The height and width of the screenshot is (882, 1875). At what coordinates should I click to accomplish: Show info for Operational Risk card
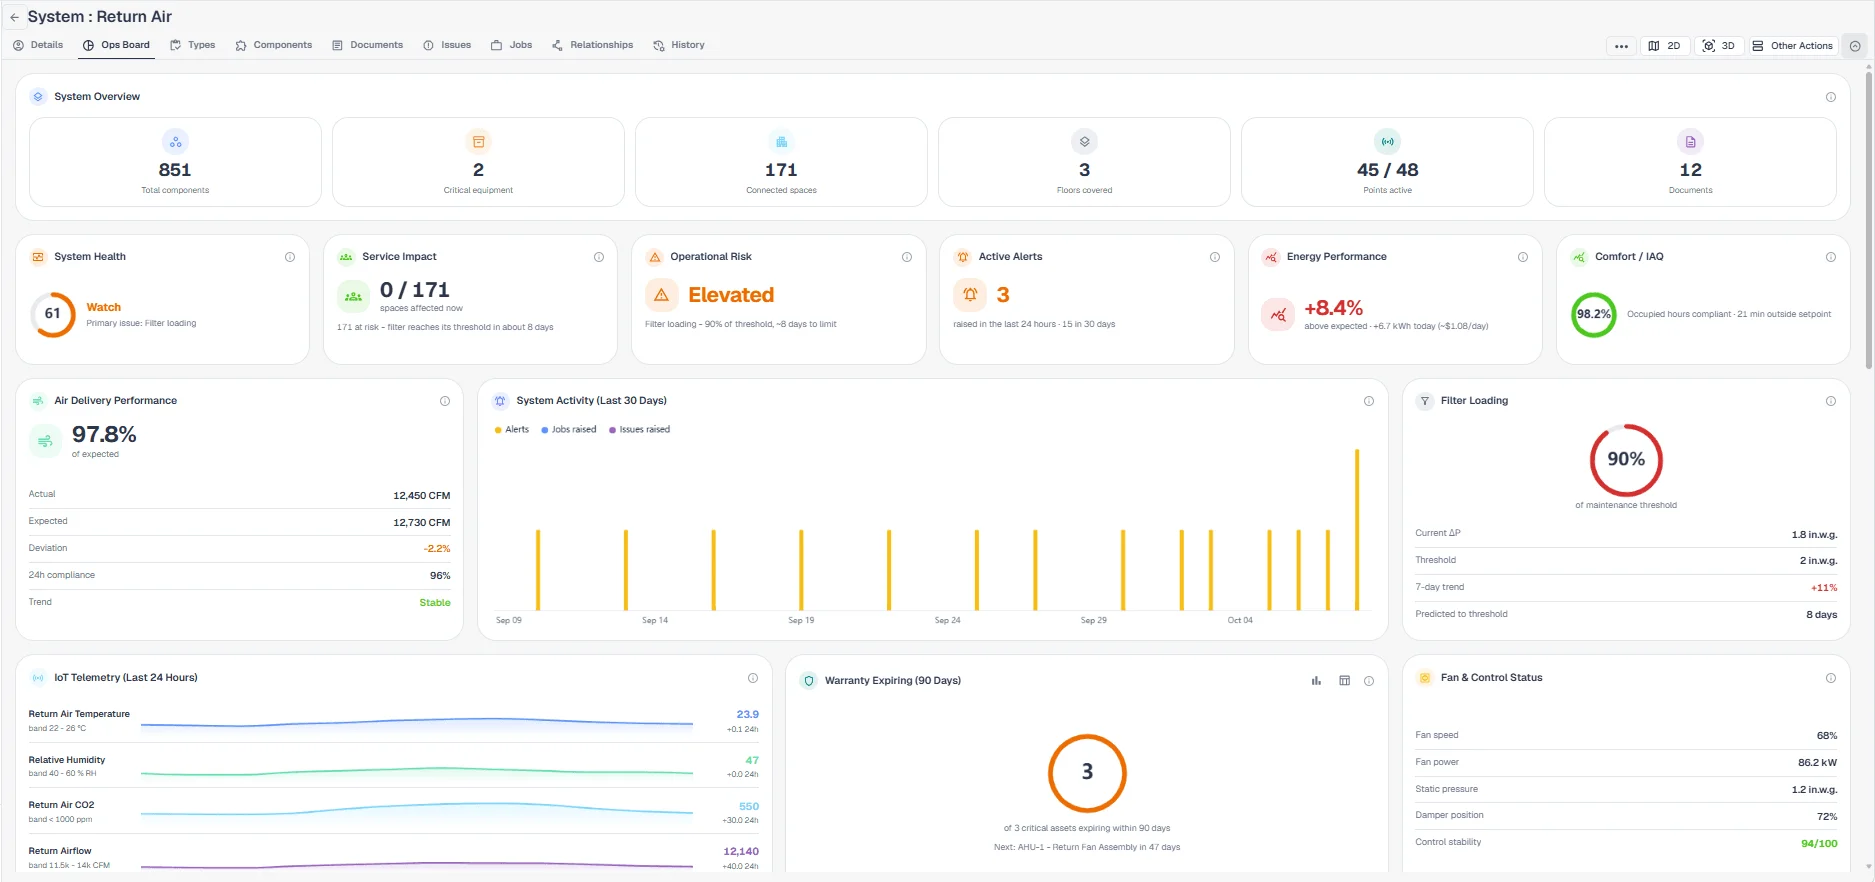pyautogui.click(x=907, y=257)
